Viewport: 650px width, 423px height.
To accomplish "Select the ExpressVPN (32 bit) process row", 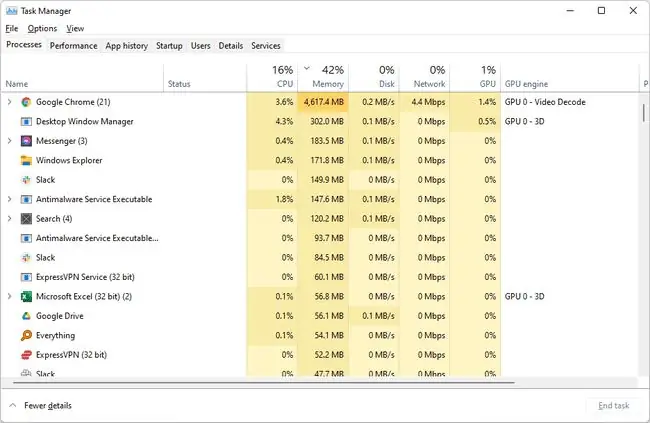I will pyautogui.click(x=320, y=355).
